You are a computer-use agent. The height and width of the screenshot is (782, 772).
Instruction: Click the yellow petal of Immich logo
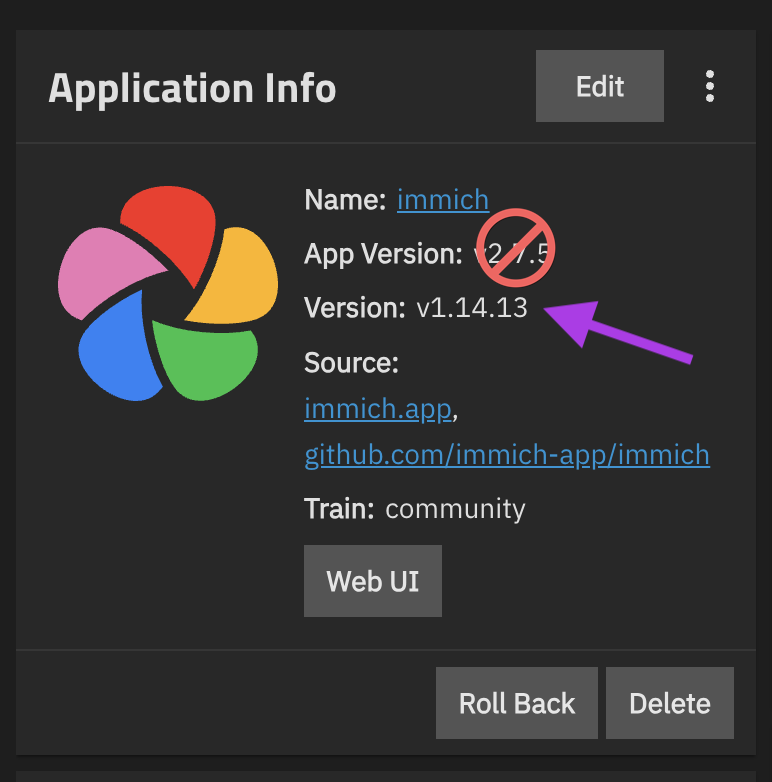[x=237, y=278]
